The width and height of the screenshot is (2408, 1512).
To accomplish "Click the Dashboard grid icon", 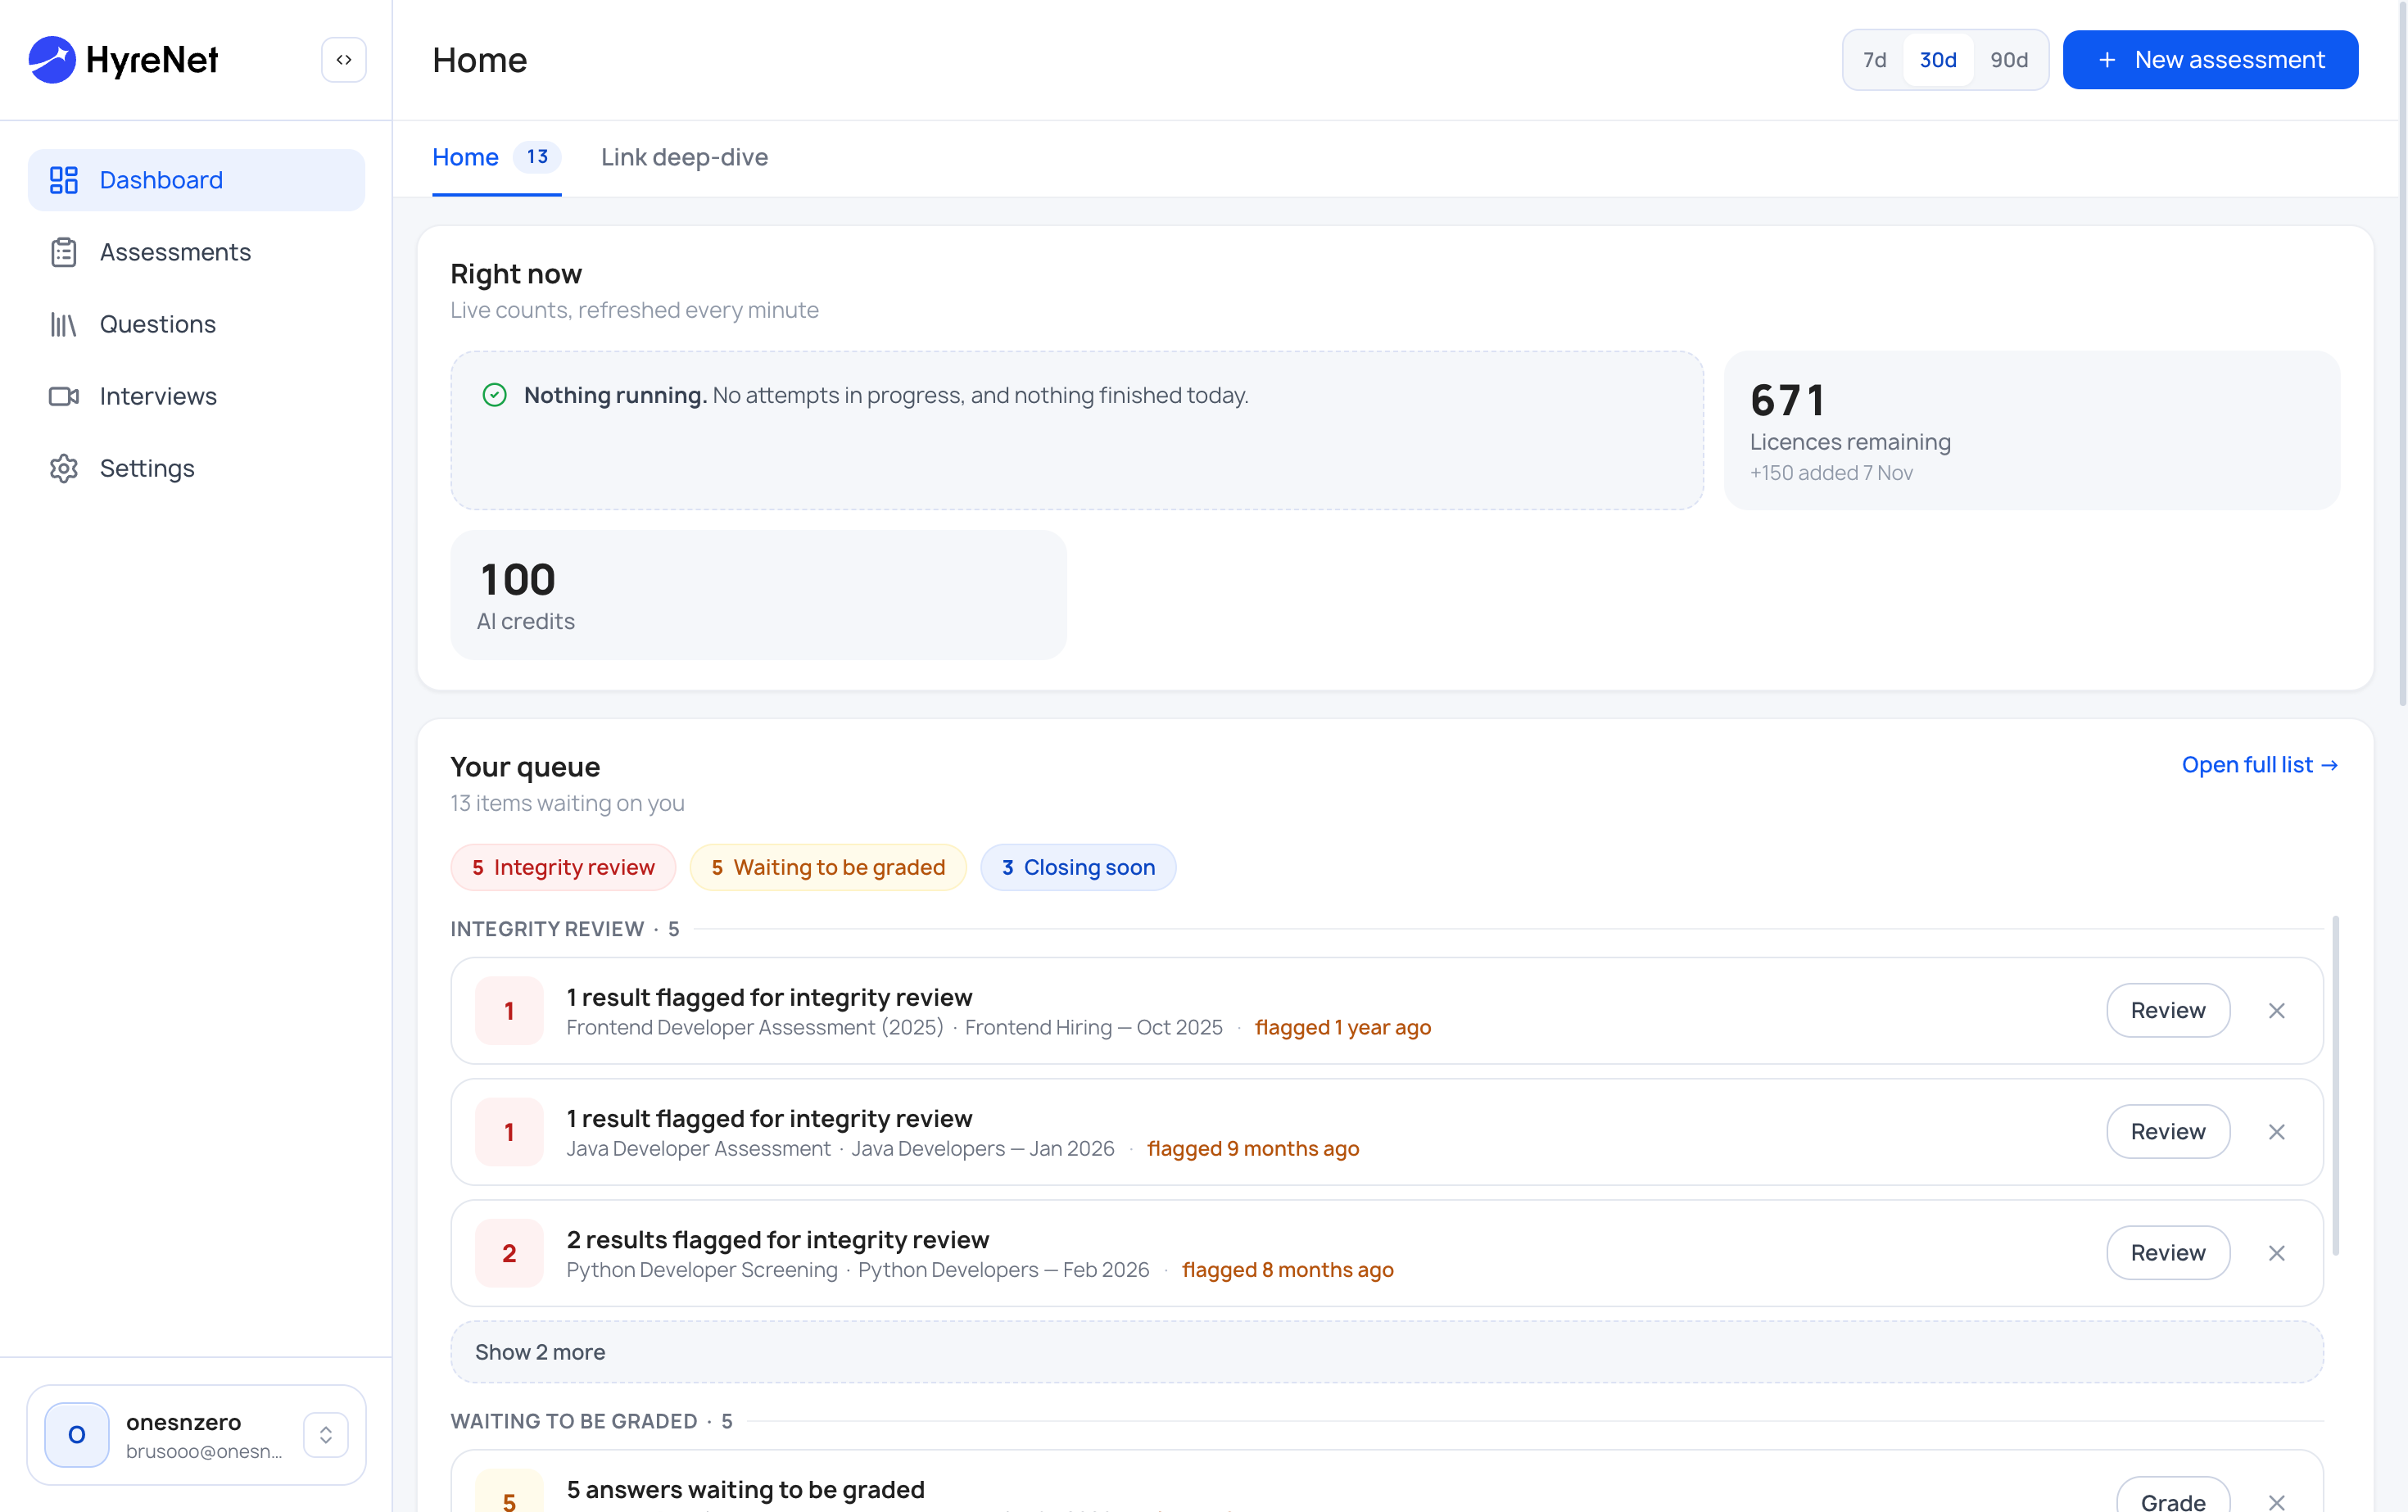I will [x=64, y=180].
